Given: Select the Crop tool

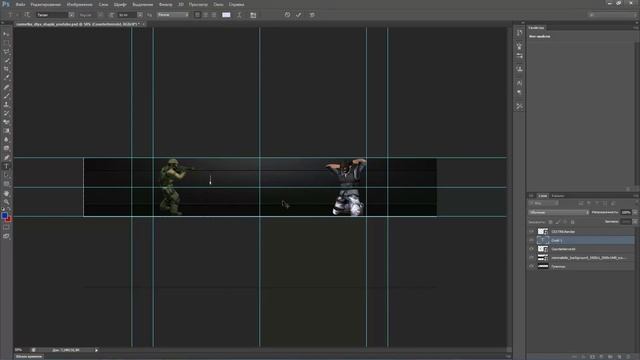Looking at the screenshot, I should [x=6, y=69].
